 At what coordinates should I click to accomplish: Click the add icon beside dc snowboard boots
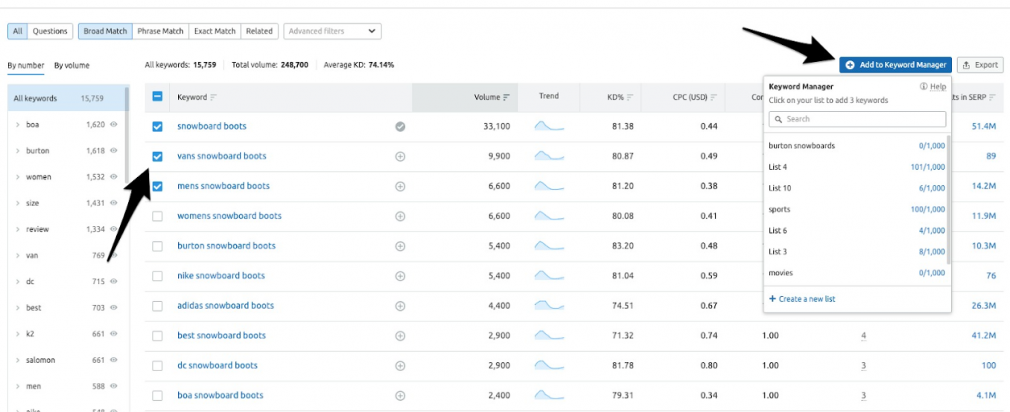400,366
